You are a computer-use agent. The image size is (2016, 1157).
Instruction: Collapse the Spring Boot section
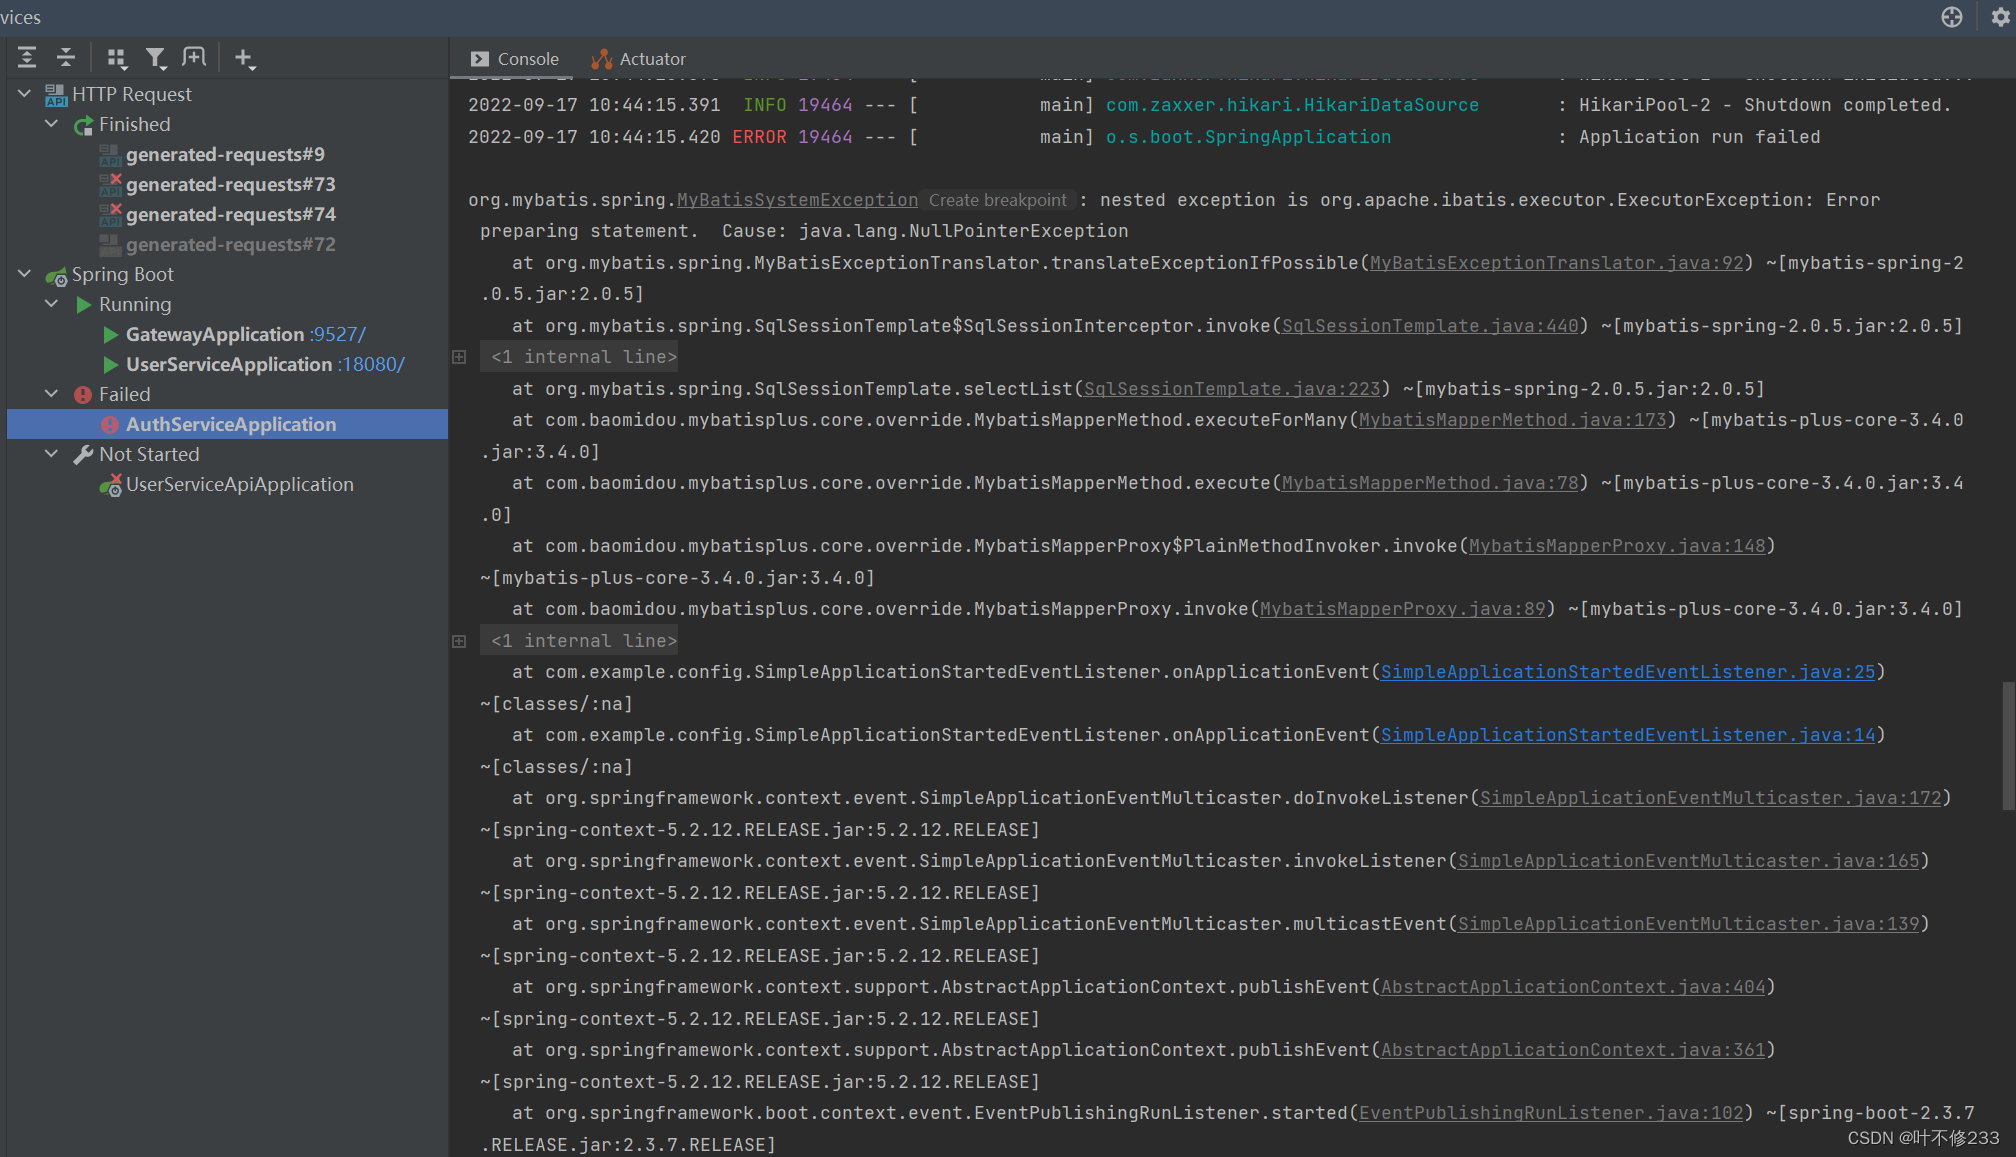click(x=23, y=273)
